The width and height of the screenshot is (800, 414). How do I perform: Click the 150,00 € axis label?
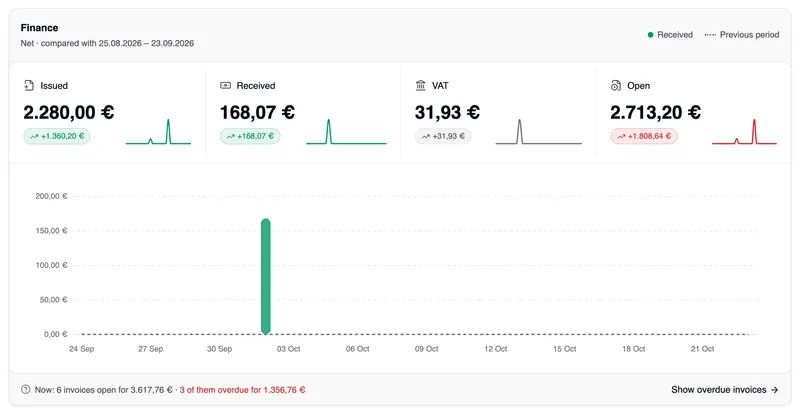click(x=52, y=231)
